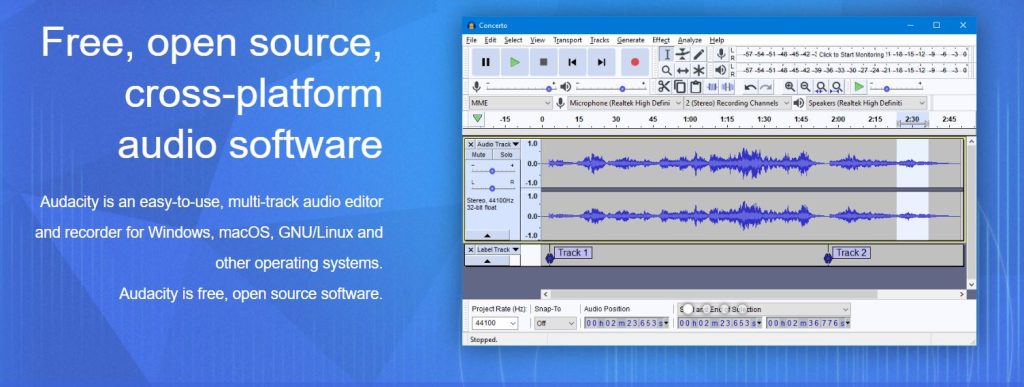Screen dimensions: 1024x387
Task: Adjust the Audio Track gain slider
Action: pos(492,171)
